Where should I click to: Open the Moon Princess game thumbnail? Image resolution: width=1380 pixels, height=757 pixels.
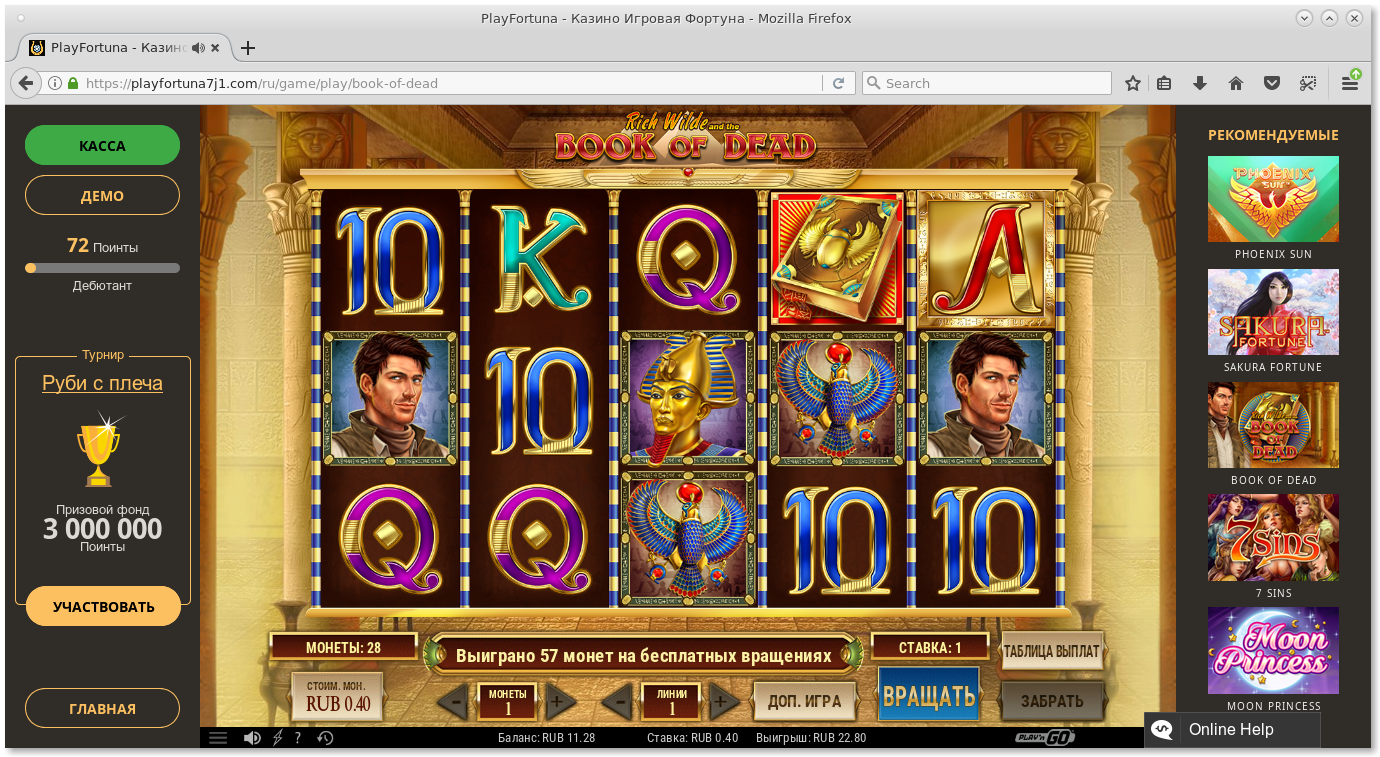click(1273, 650)
